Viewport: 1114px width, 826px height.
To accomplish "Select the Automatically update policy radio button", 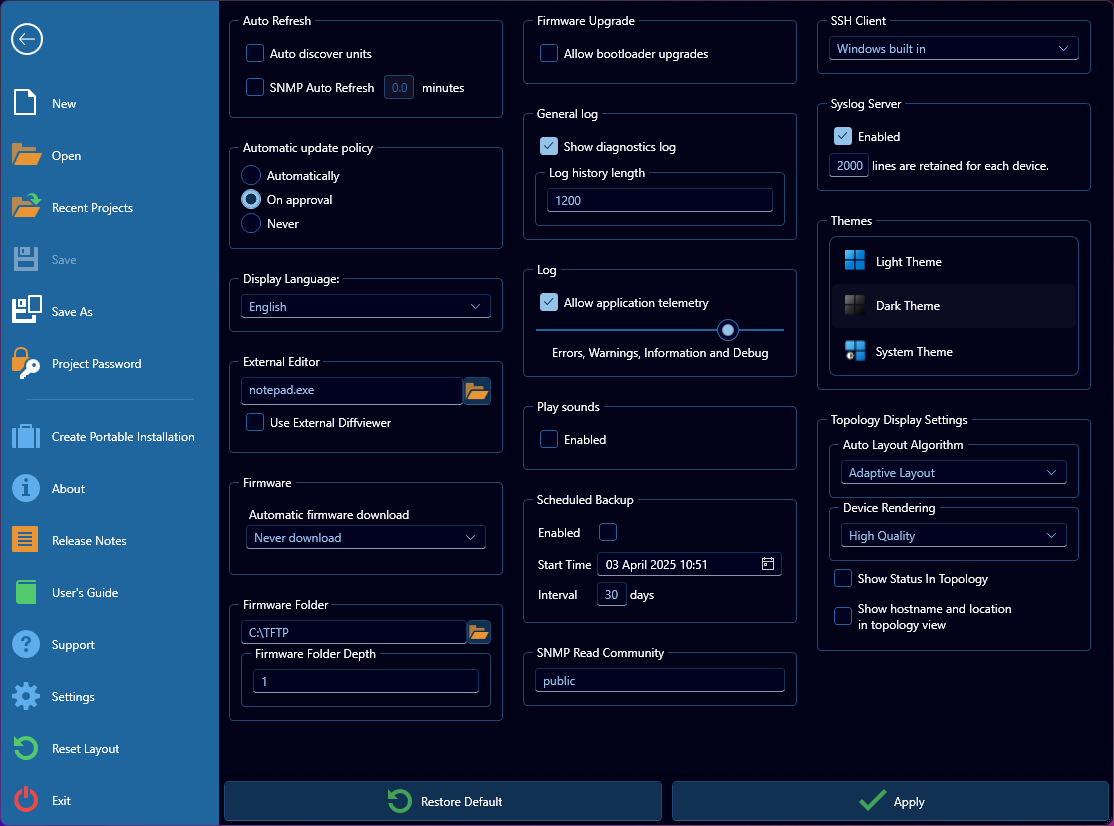I will click(251, 175).
